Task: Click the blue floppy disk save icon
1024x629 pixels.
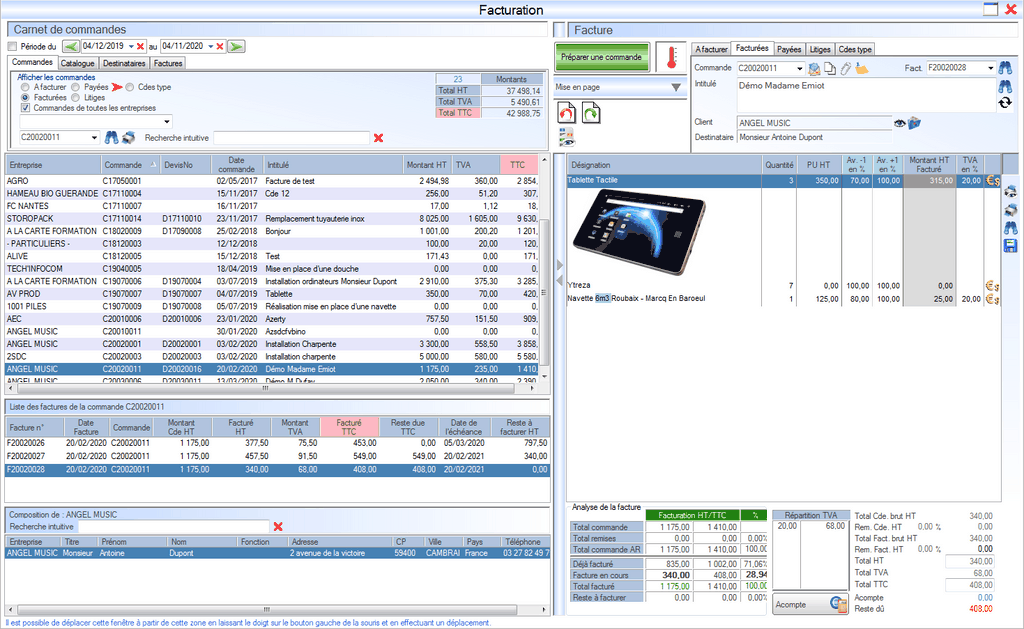Action: (x=1010, y=246)
